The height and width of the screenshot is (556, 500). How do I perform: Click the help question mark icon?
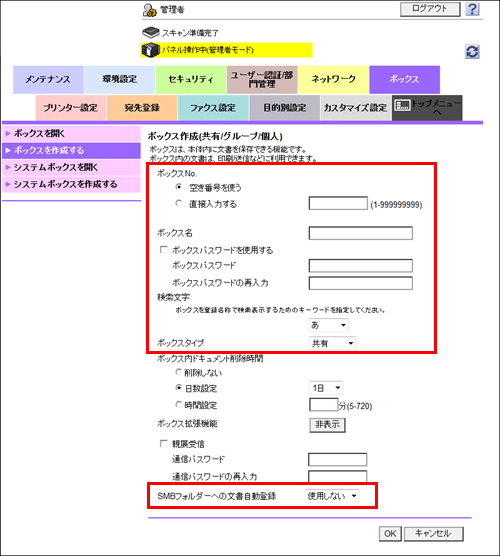472,9
